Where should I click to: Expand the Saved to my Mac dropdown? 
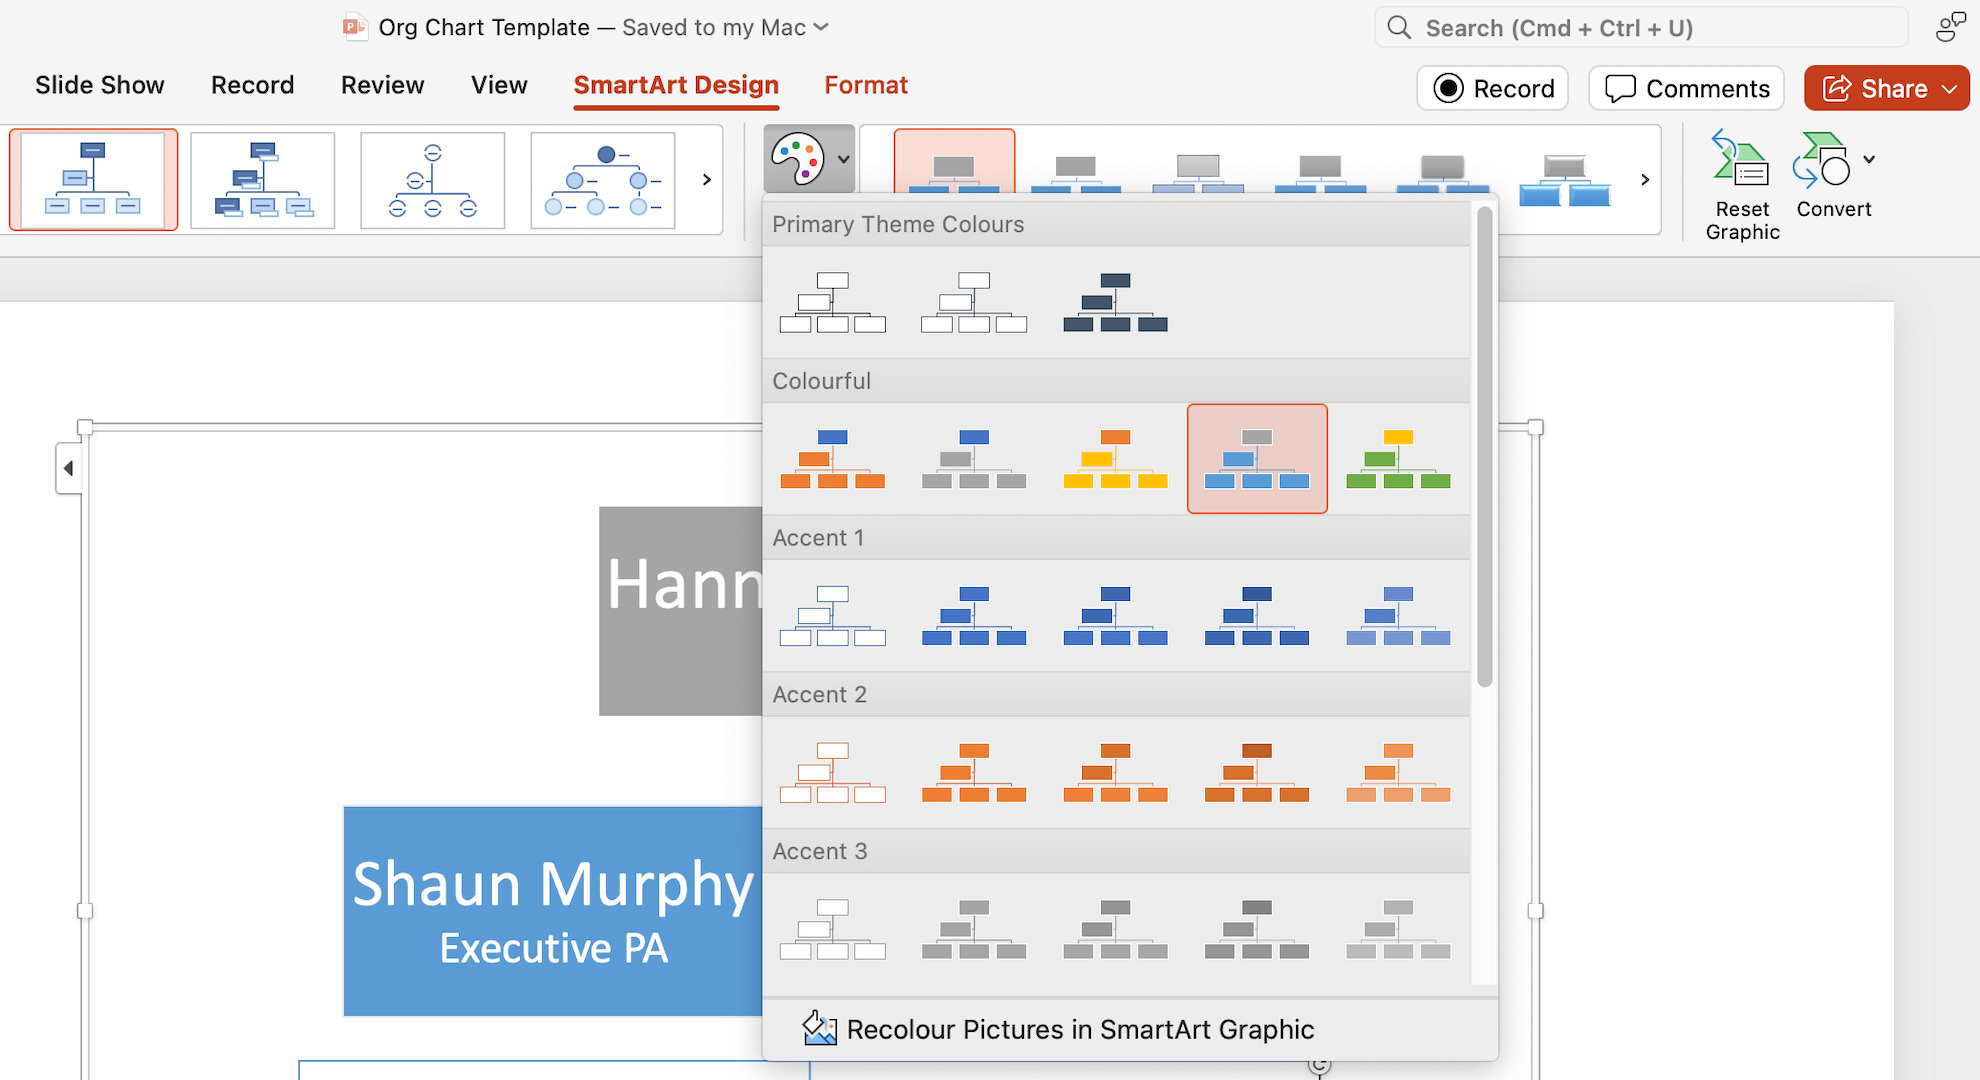(819, 27)
